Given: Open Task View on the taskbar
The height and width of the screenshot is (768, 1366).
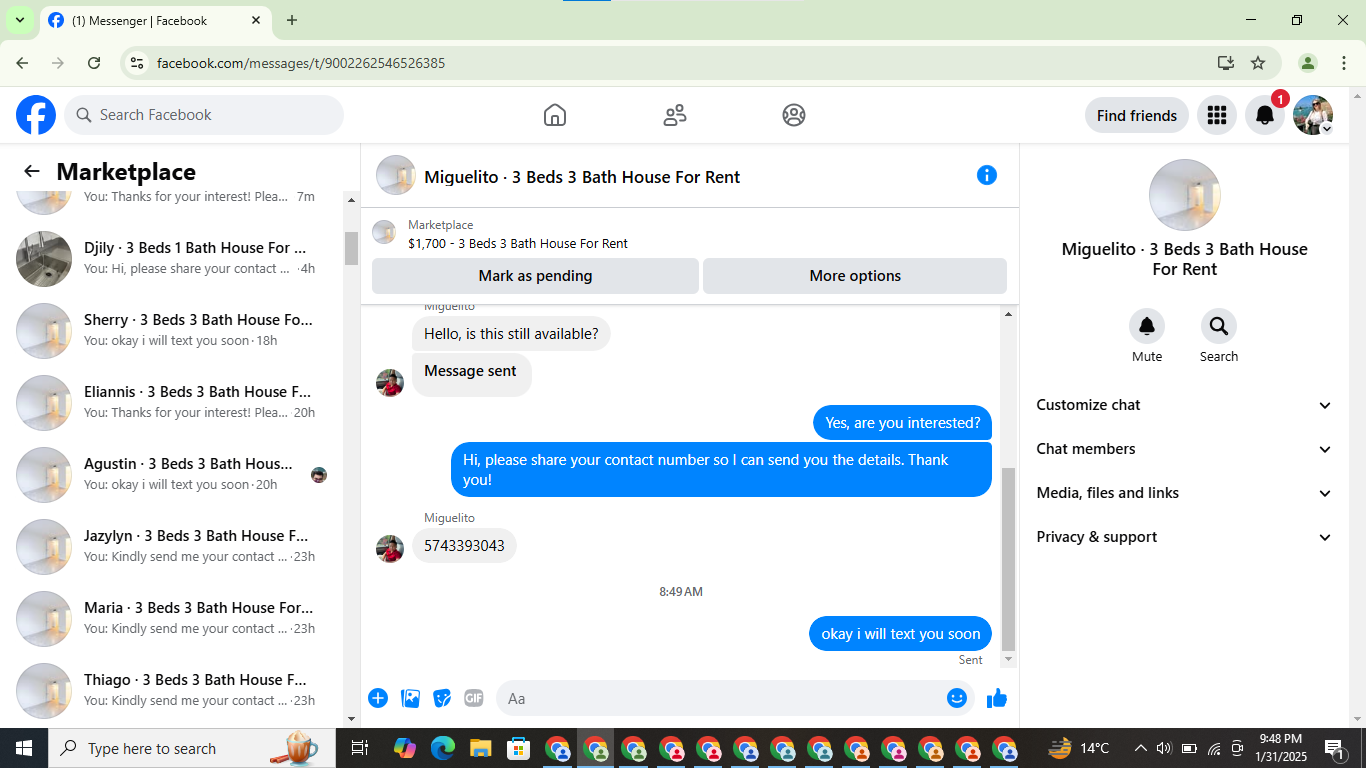Looking at the screenshot, I should pos(360,748).
